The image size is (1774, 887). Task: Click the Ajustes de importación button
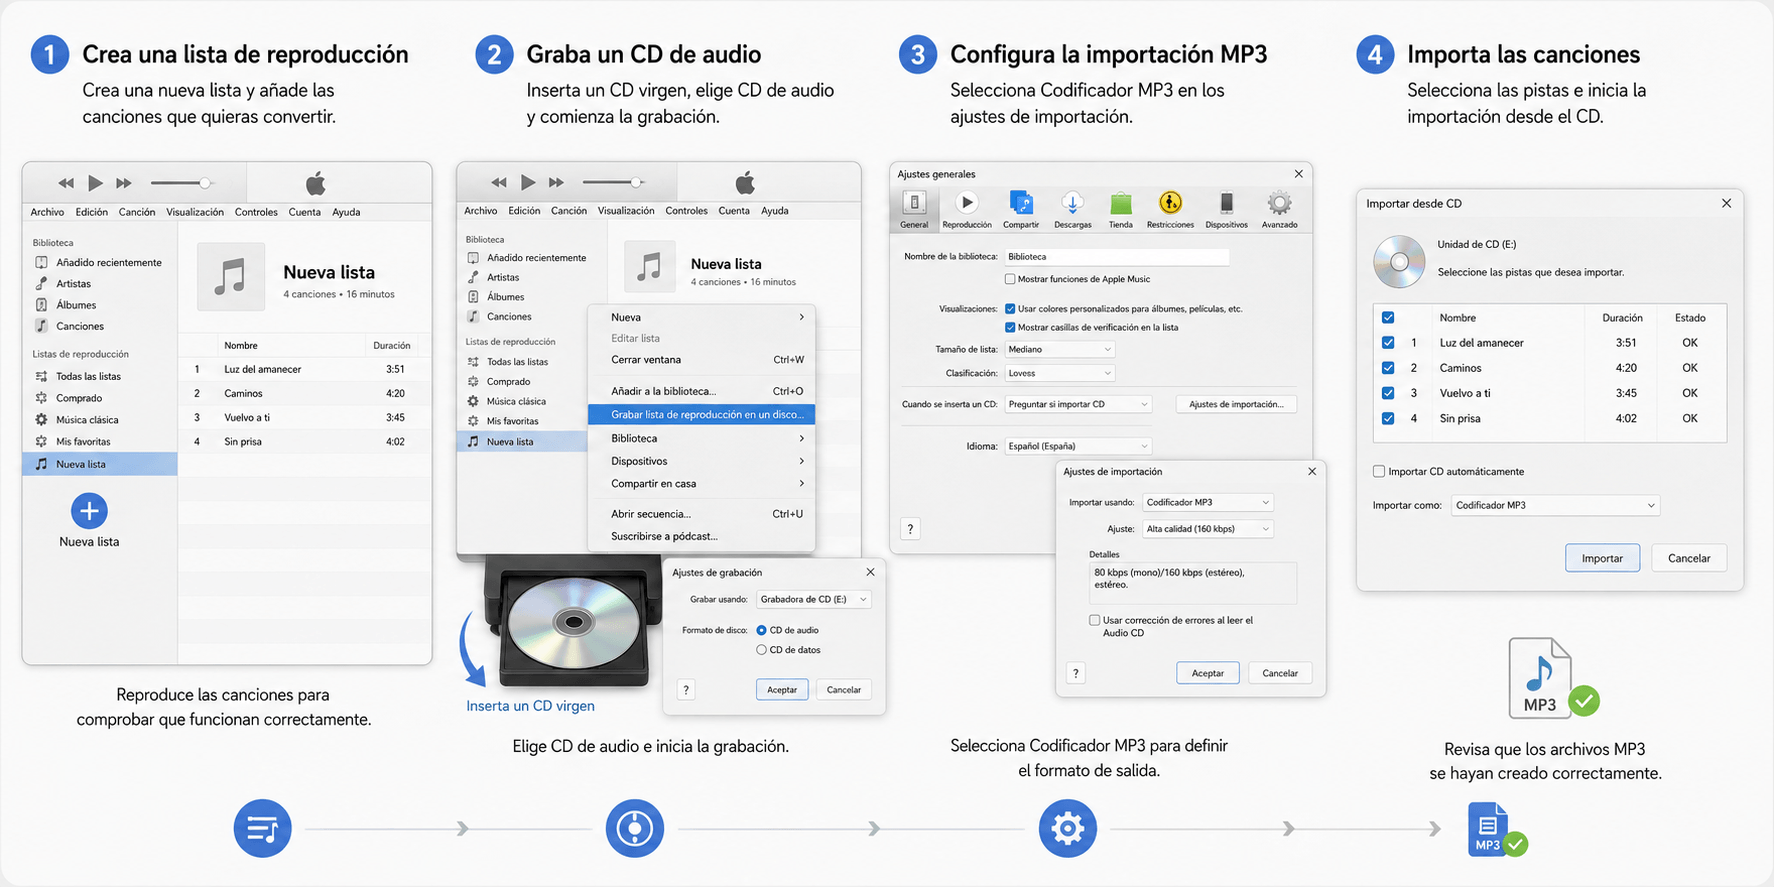[x=1236, y=404]
